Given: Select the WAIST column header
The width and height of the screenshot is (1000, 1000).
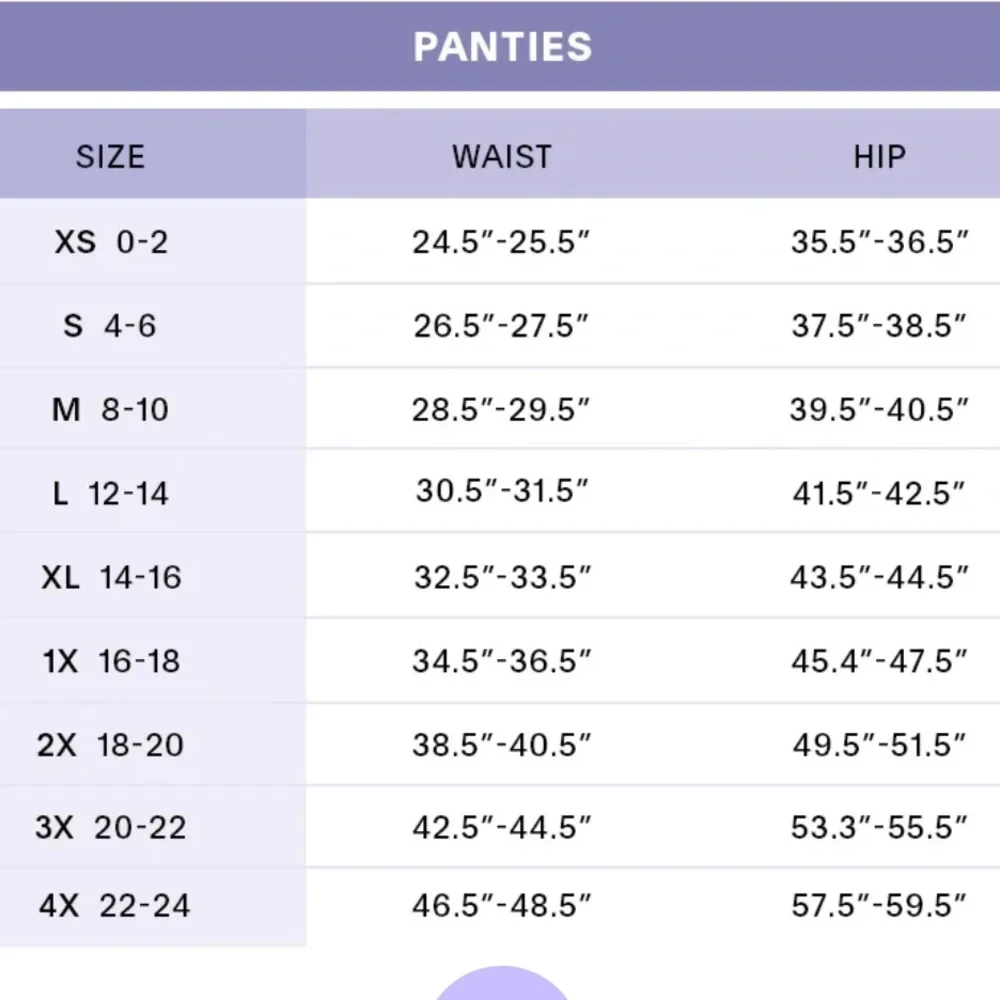Looking at the screenshot, I should 502,157.
